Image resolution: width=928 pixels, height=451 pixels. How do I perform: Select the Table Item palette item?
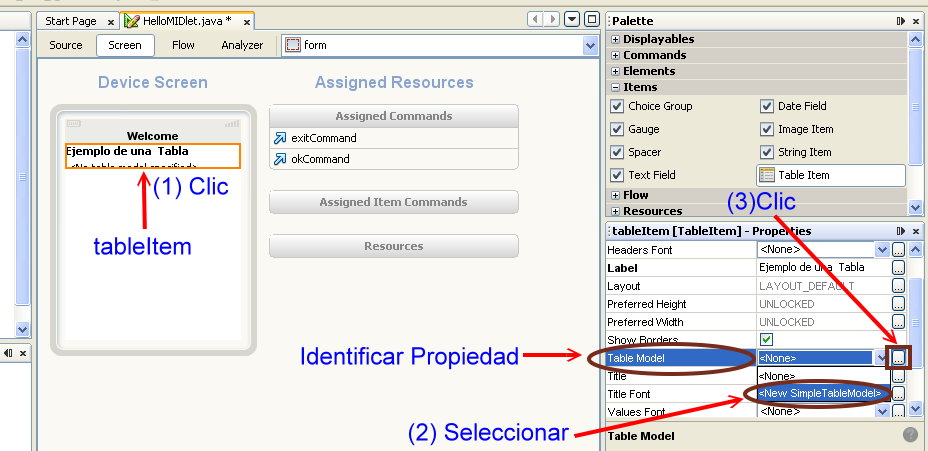pos(831,175)
